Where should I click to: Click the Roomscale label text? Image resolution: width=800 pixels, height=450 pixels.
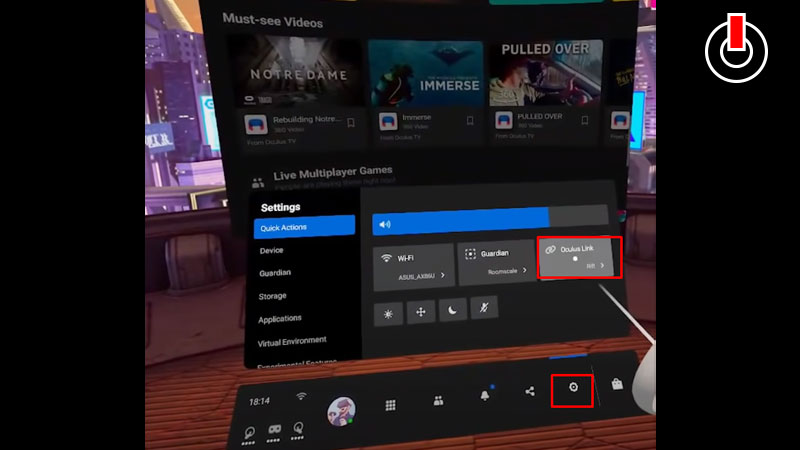pos(503,271)
